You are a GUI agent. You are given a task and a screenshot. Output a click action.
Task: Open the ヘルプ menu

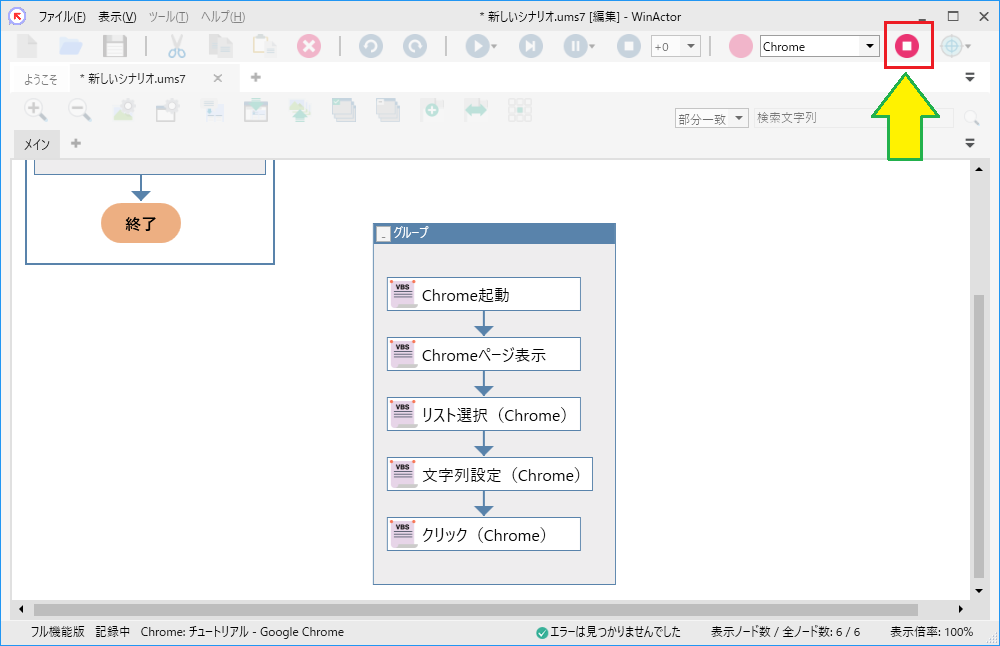223,17
